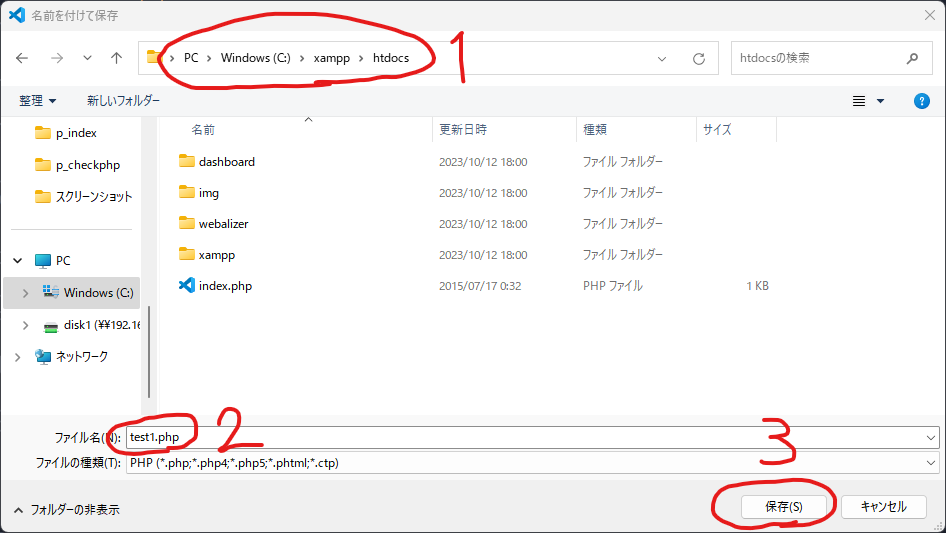946x533 pixels.
Task: Click the back navigation arrow
Action: pyautogui.click(x=23, y=58)
